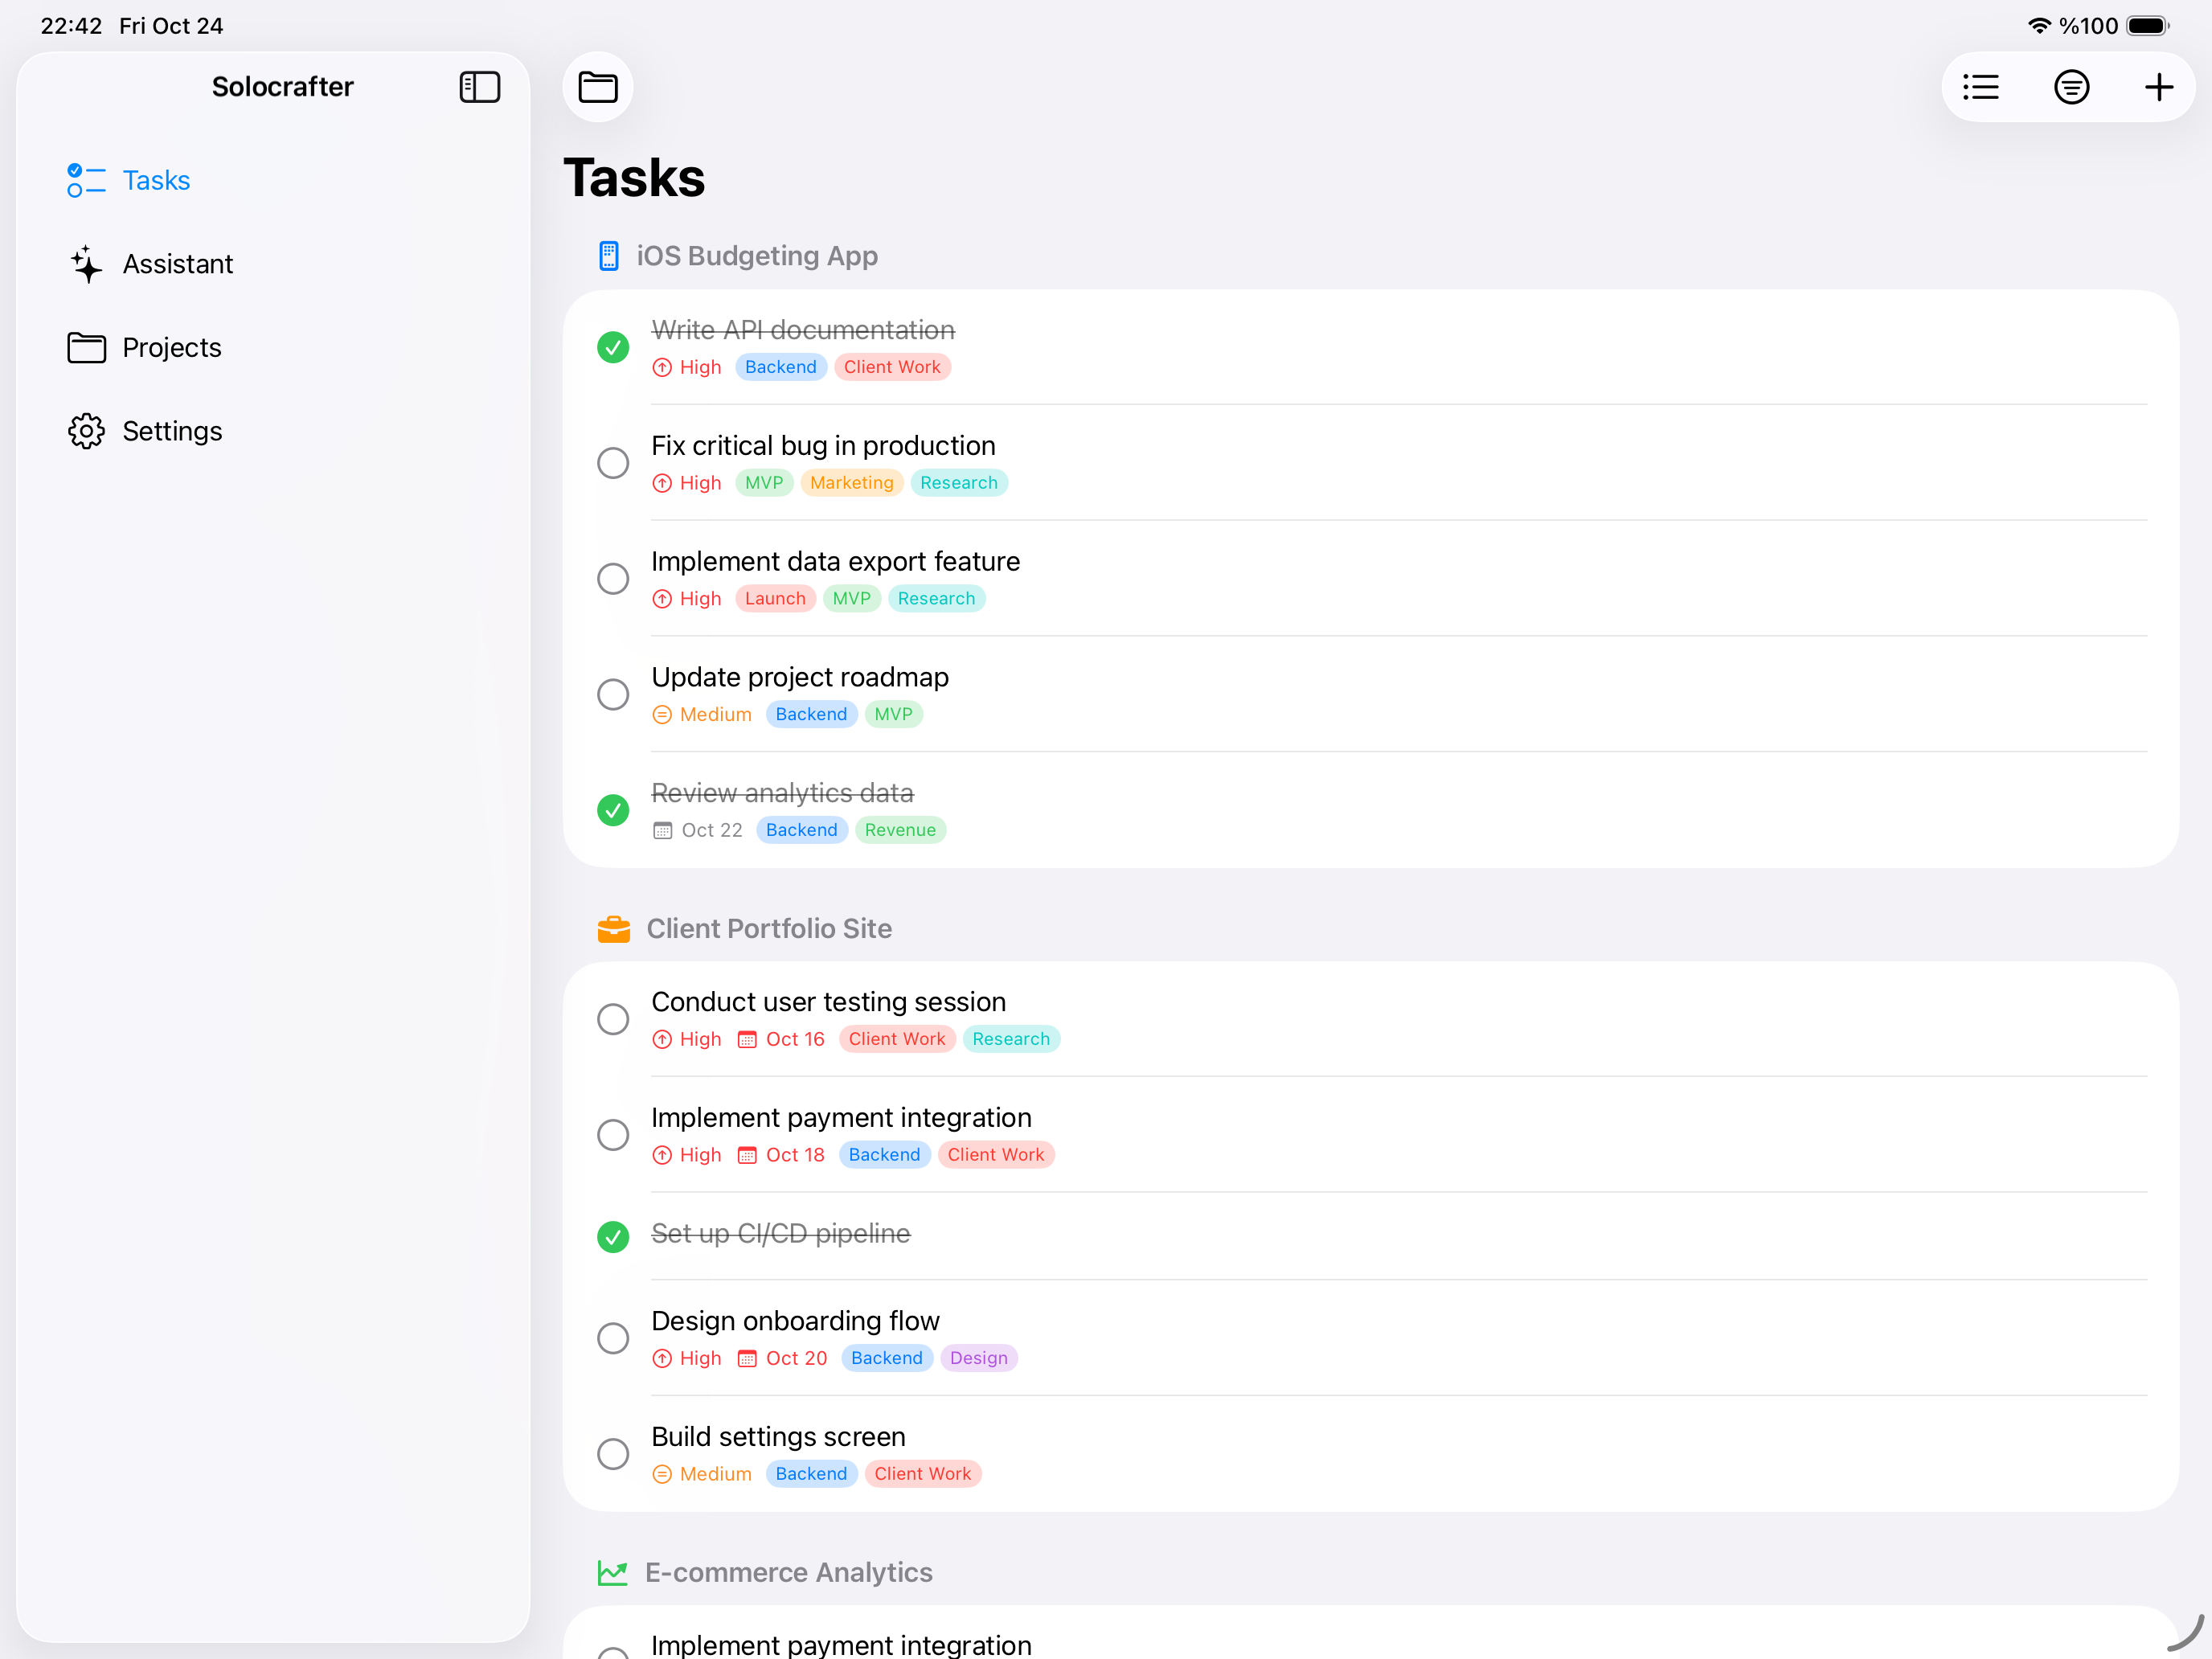Click the Client Portfolio Site briefcase icon
This screenshot has height=1659, width=2212.
pos(613,928)
